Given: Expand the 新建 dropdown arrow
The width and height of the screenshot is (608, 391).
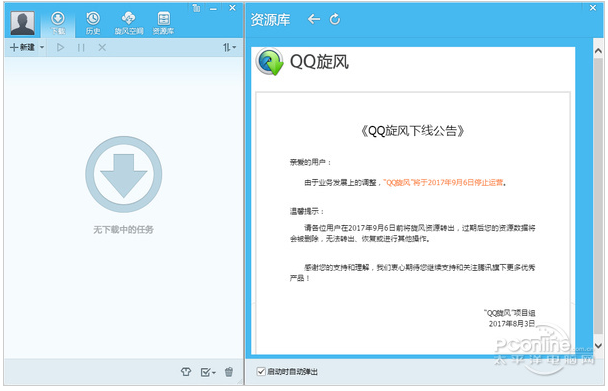Looking at the screenshot, I should (42, 47).
